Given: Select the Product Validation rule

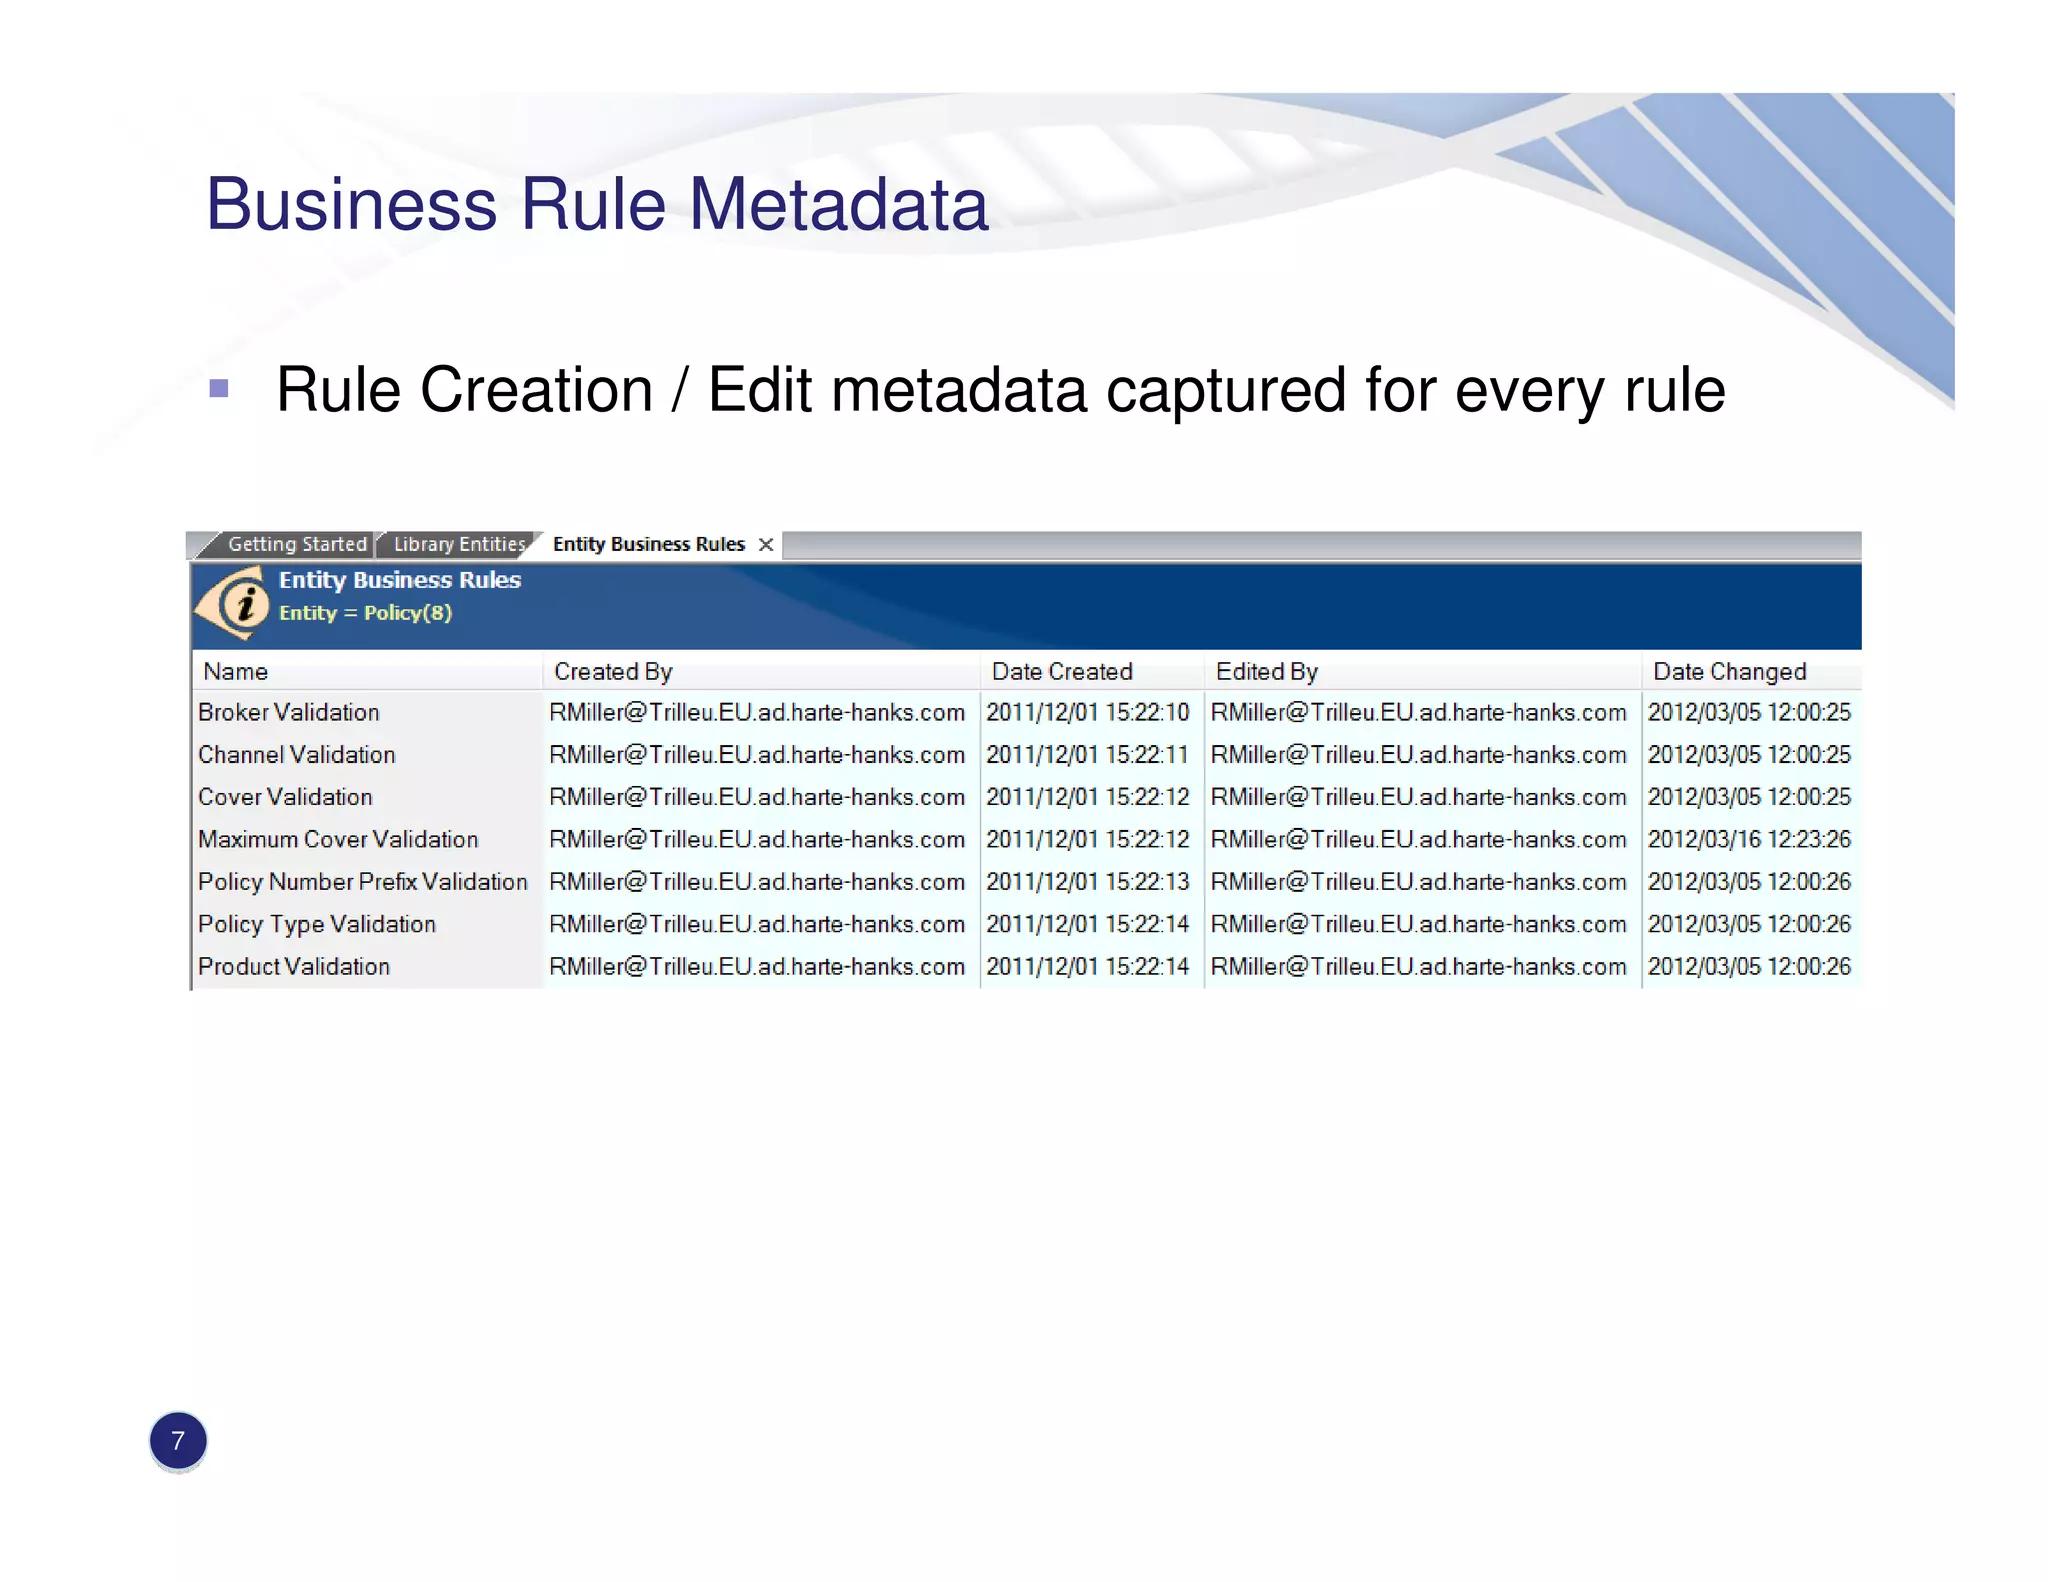Looking at the screenshot, I should 294,966.
